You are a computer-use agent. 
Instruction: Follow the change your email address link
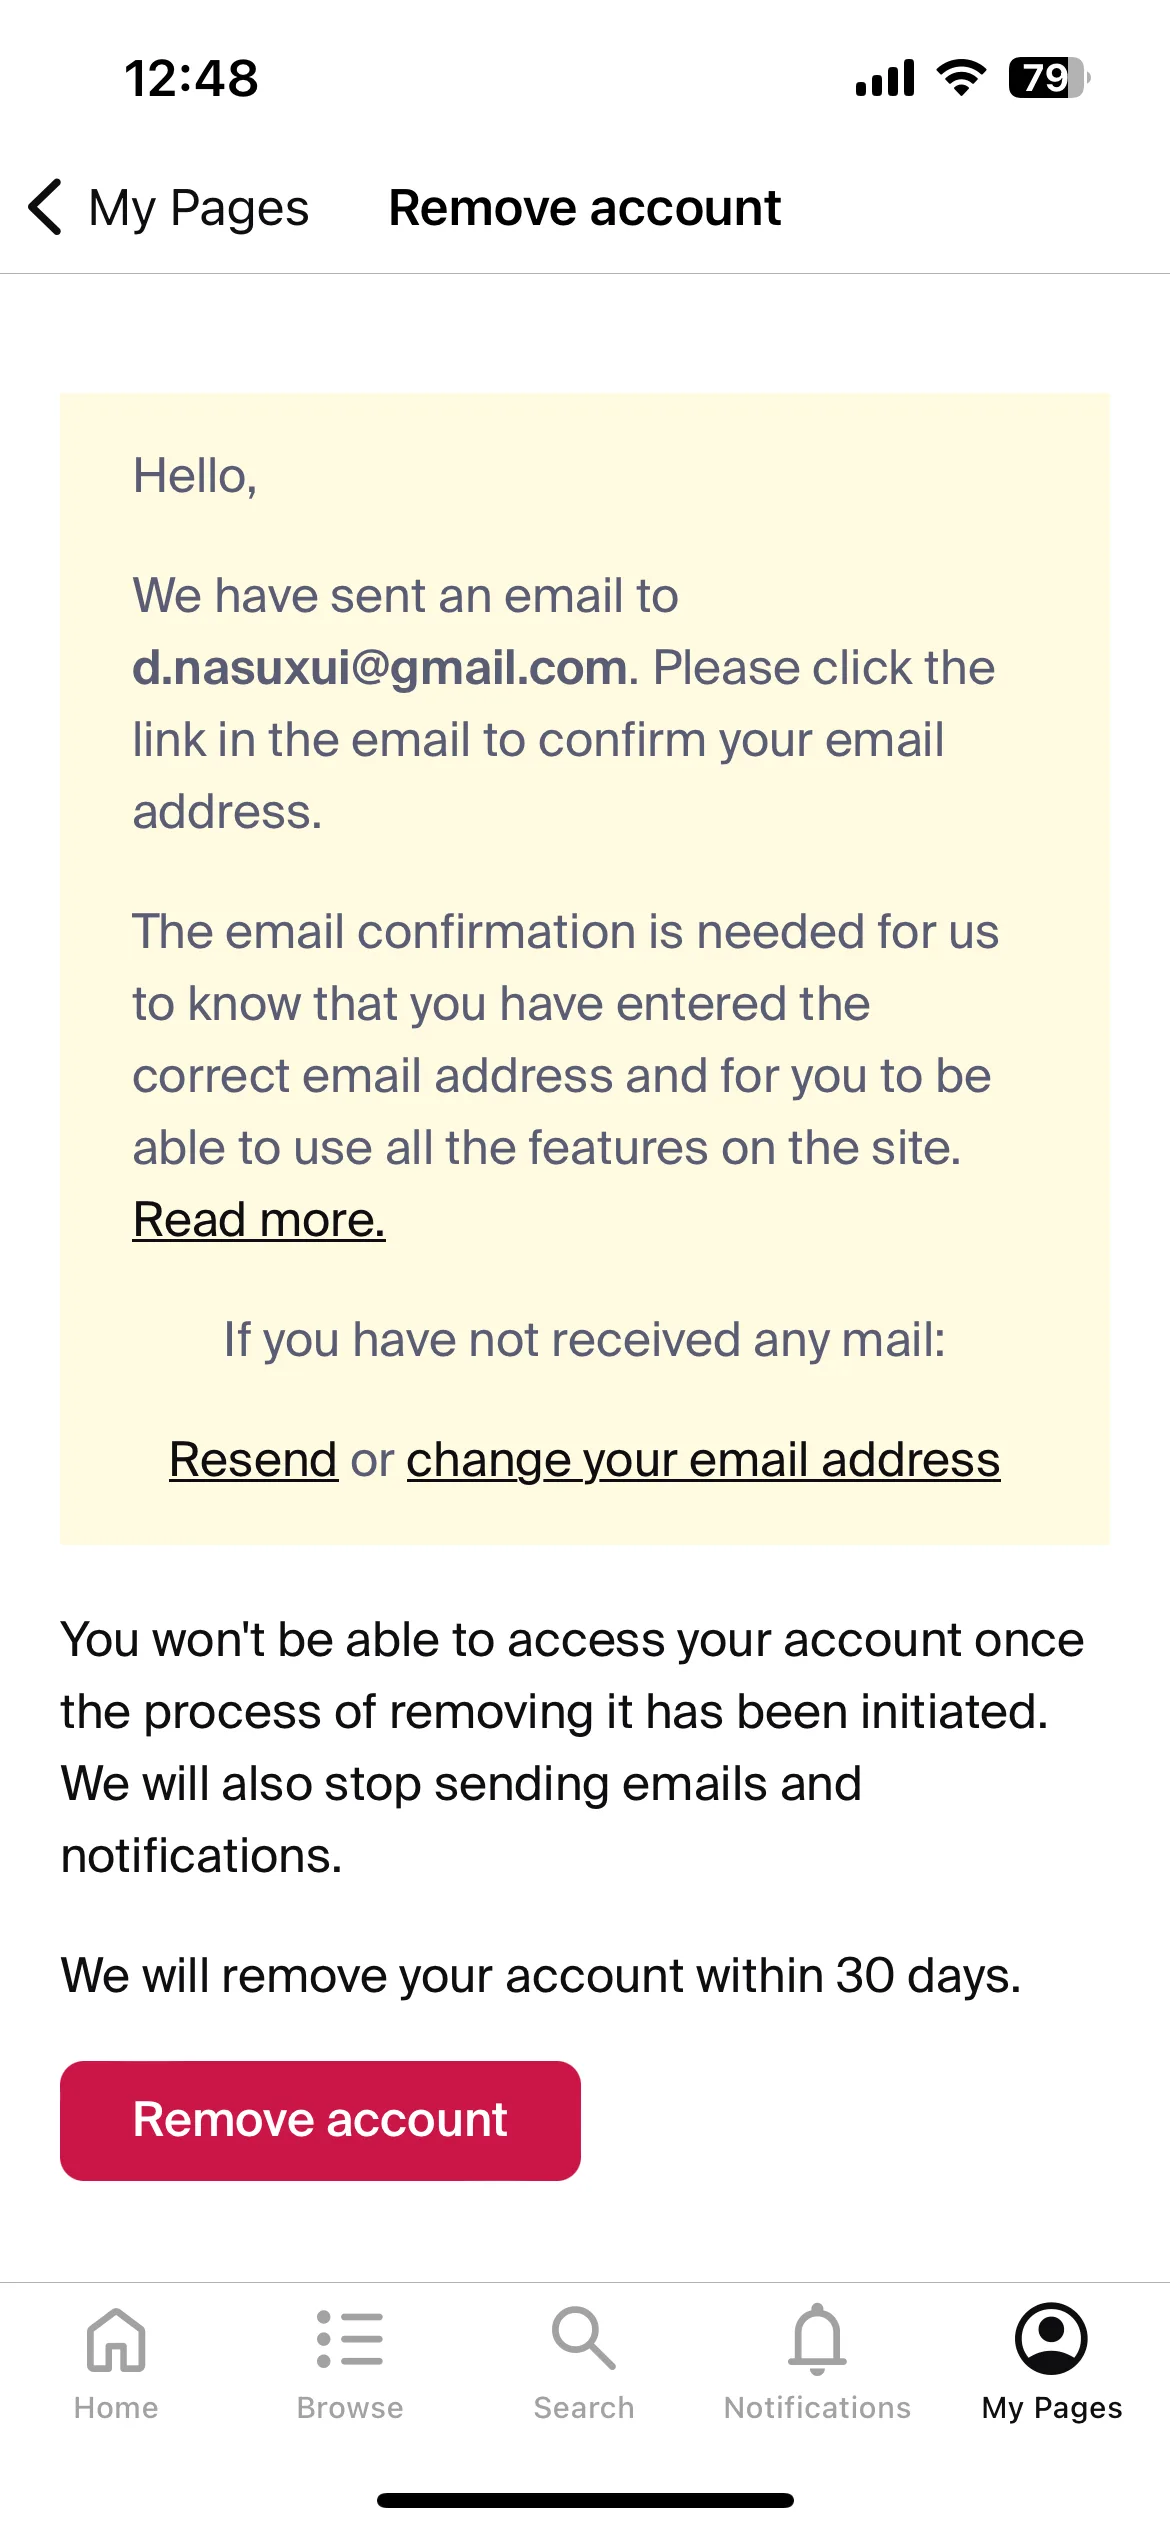[x=703, y=1459]
